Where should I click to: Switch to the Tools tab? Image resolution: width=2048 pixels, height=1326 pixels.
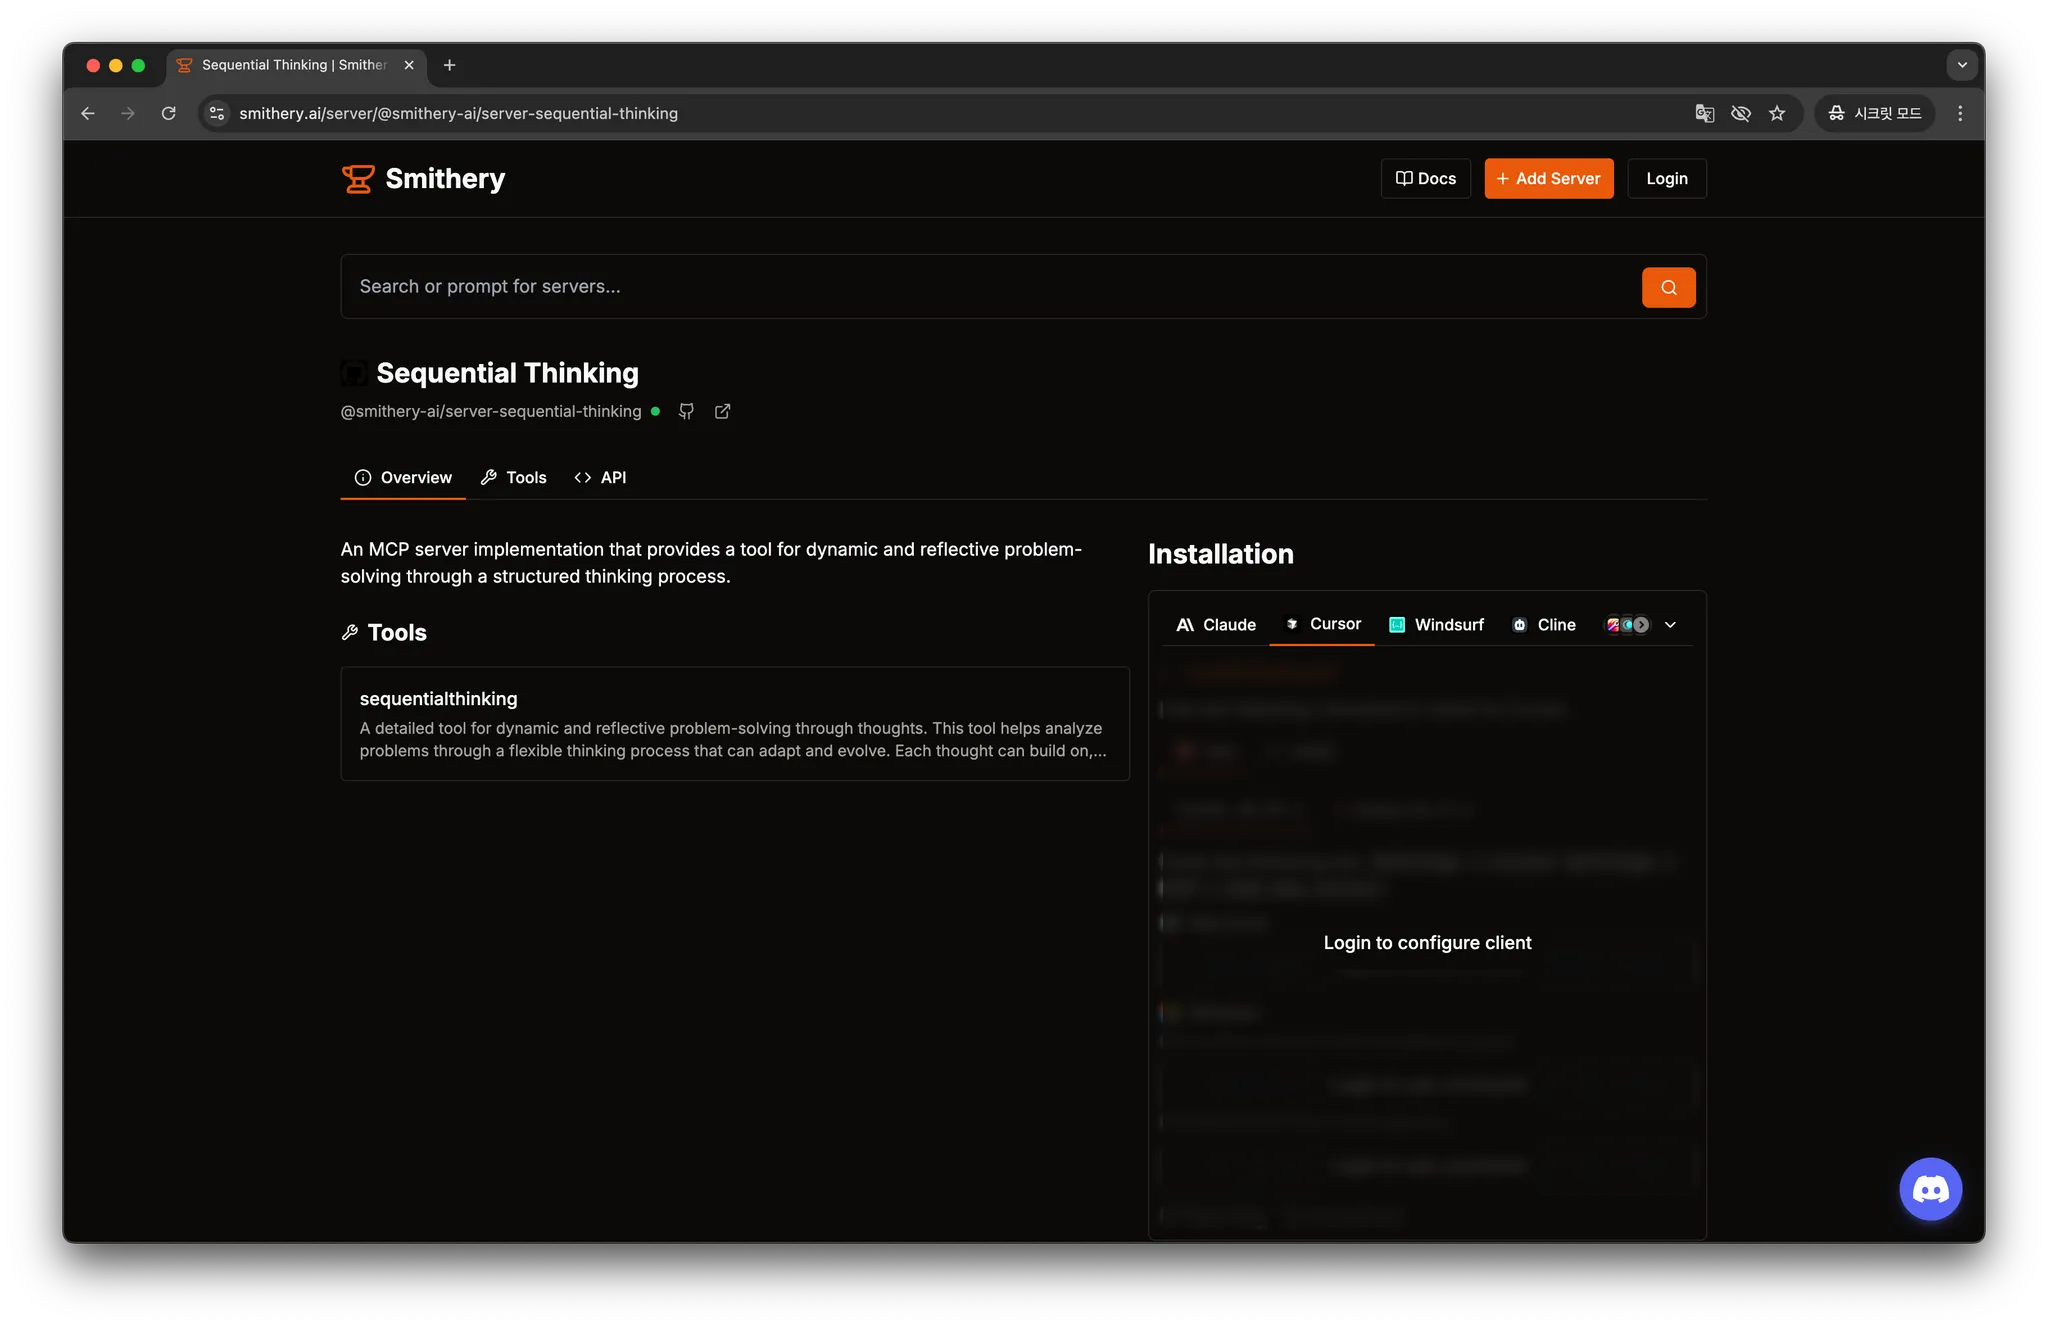(513, 478)
